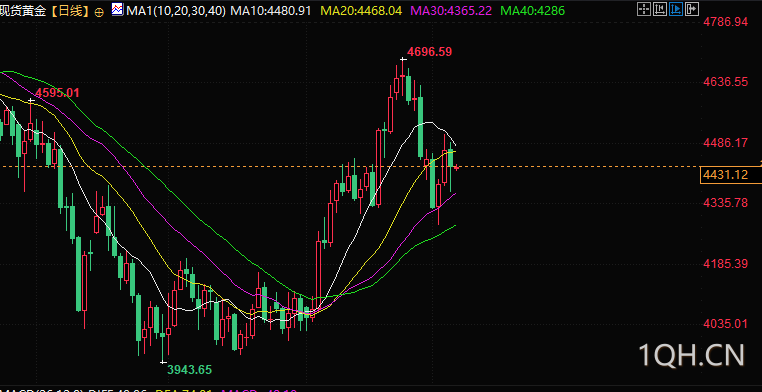Click the latest red cross candlestick
The width and height of the screenshot is (762, 392).
click(456, 168)
